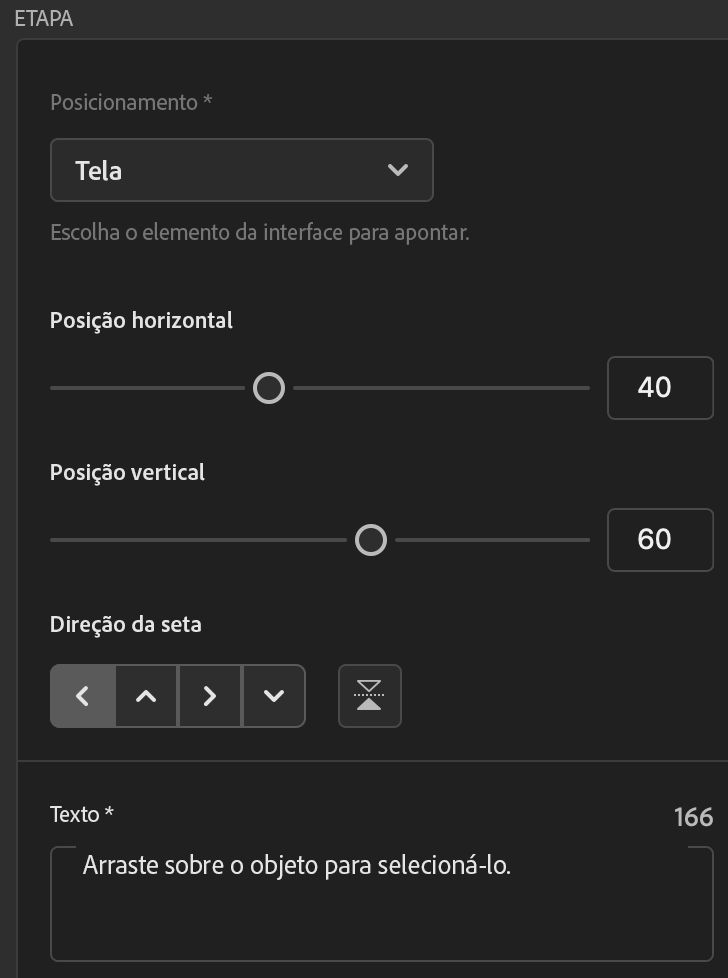
Task: Click the vertical slider track left of the handle
Action: point(200,540)
